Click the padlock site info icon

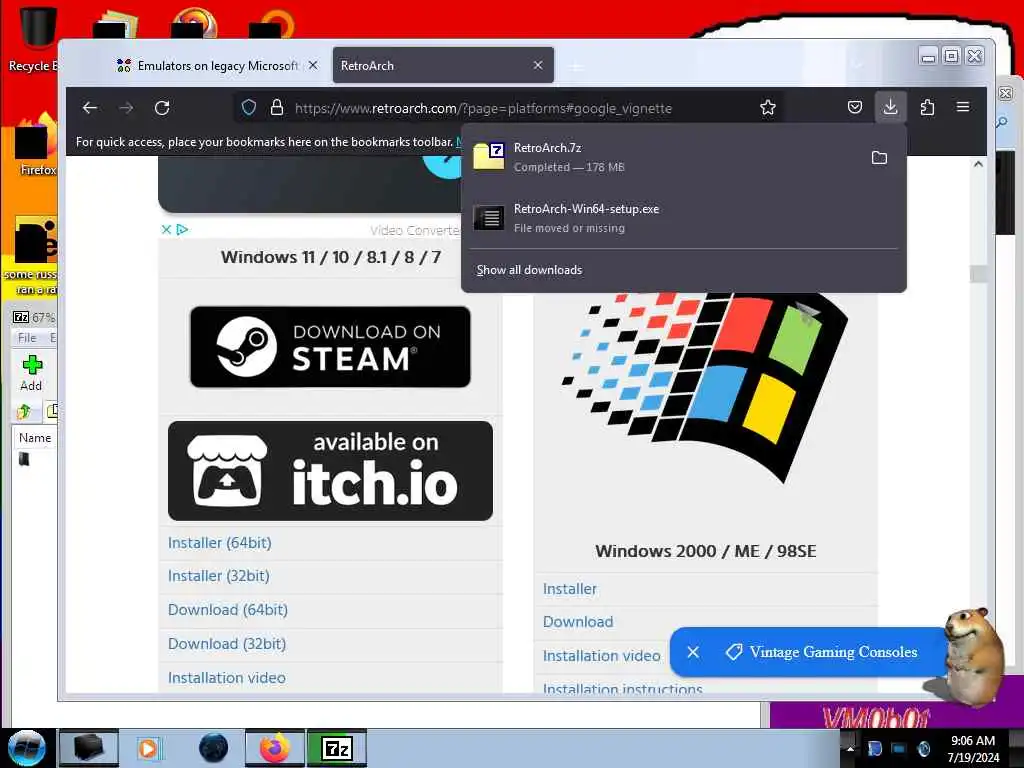[277, 108]
